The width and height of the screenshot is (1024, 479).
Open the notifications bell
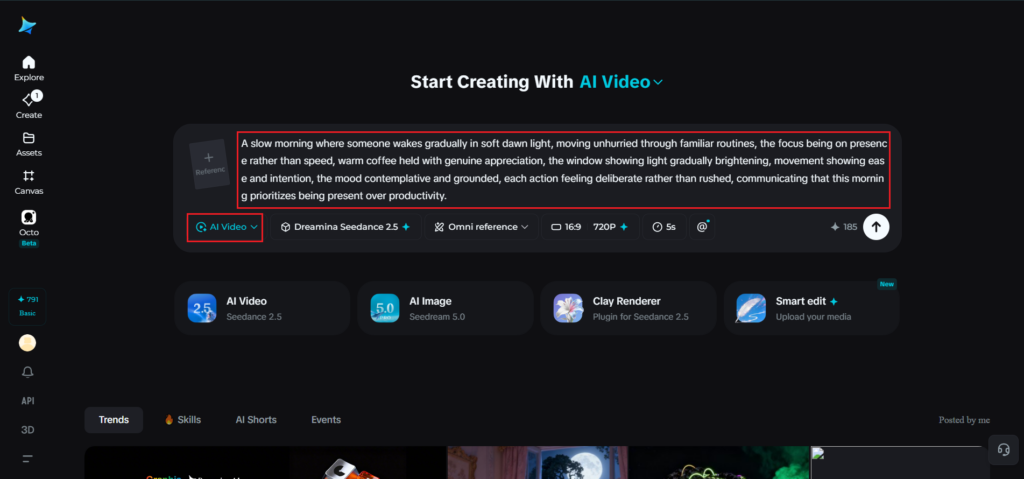coord(27,372)
